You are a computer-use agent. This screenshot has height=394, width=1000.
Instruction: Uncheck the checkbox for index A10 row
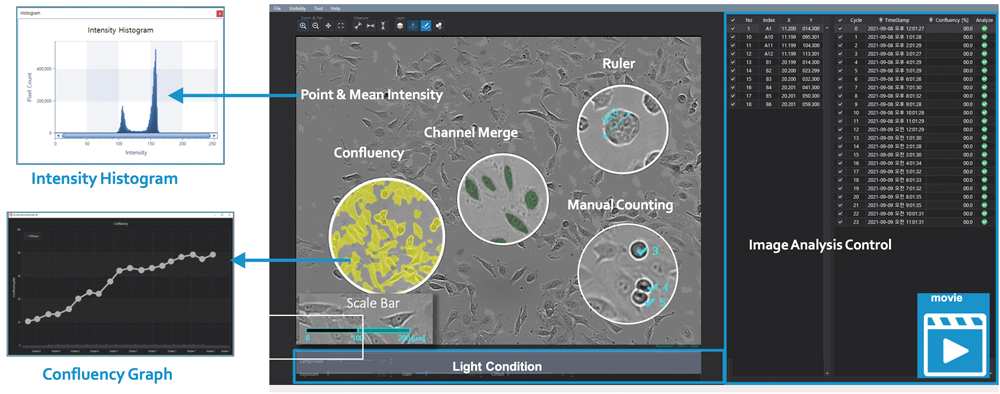click(733, 37)
